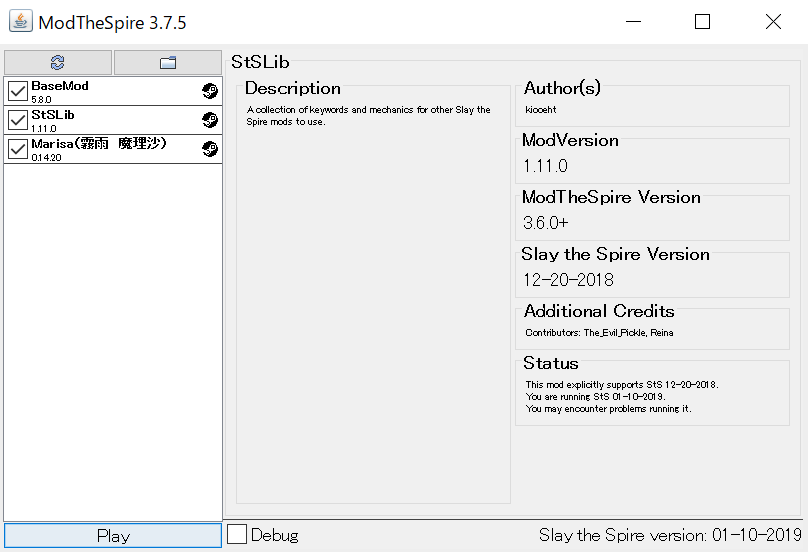The image size is (808, 552).
Task: Click the Play button
Action: point(113,536)
